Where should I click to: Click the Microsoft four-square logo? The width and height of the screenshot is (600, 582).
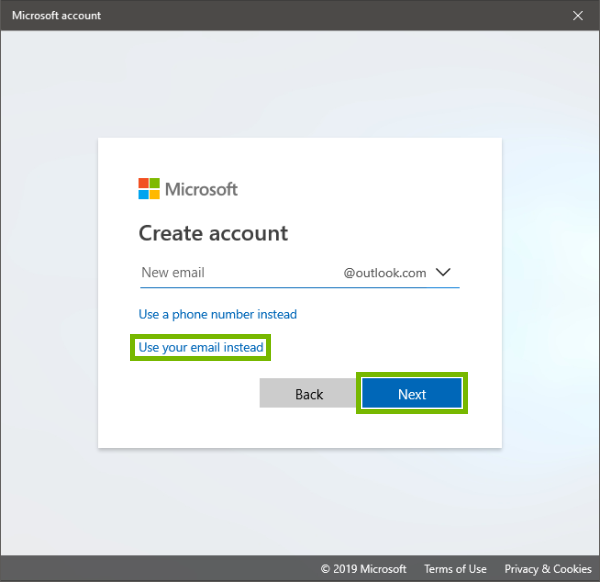pyautogui.click(x=149, y=188)
